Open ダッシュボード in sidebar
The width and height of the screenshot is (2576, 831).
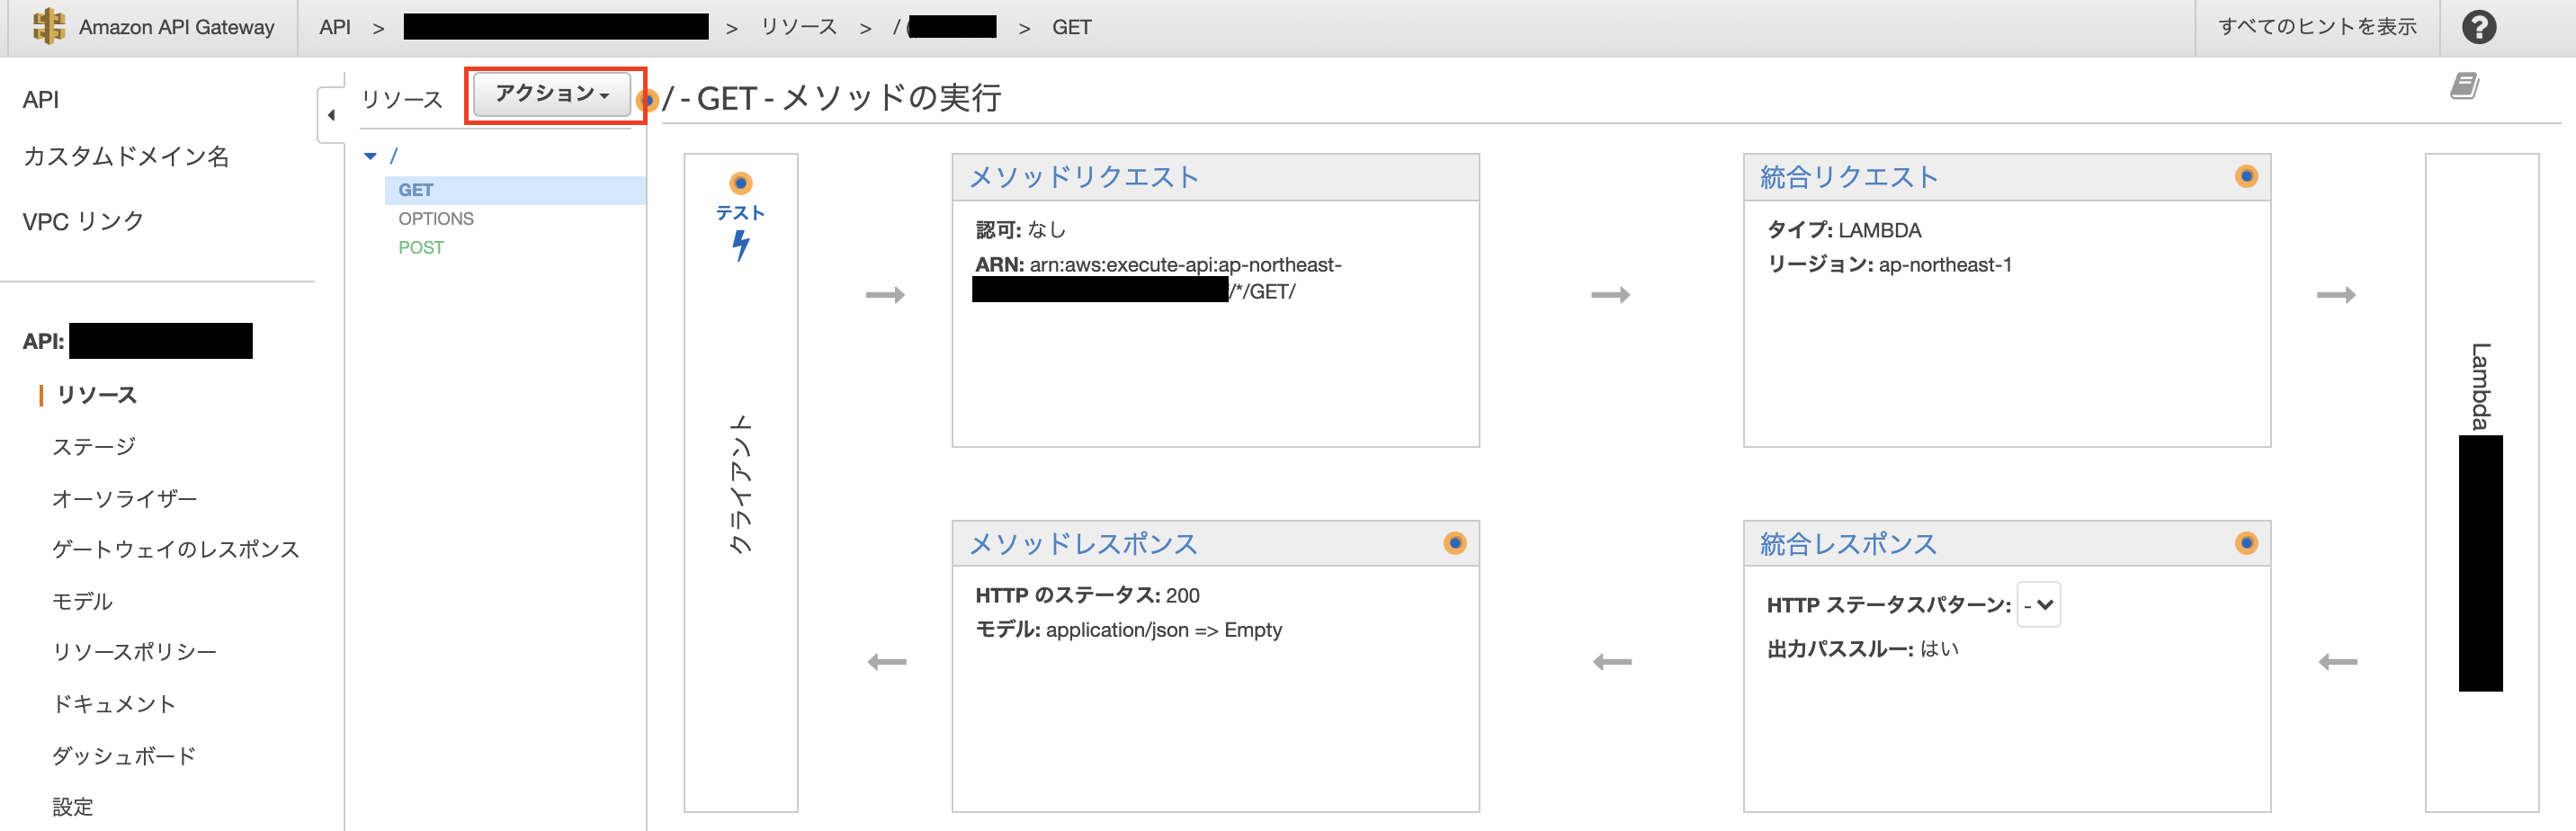click(x=124, y=756)
